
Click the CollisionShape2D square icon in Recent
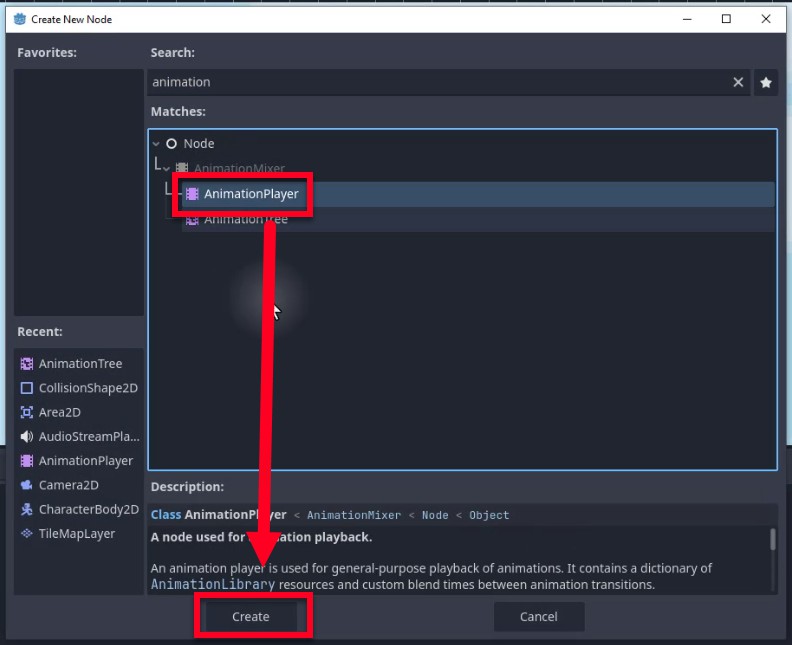click(27, 388)
